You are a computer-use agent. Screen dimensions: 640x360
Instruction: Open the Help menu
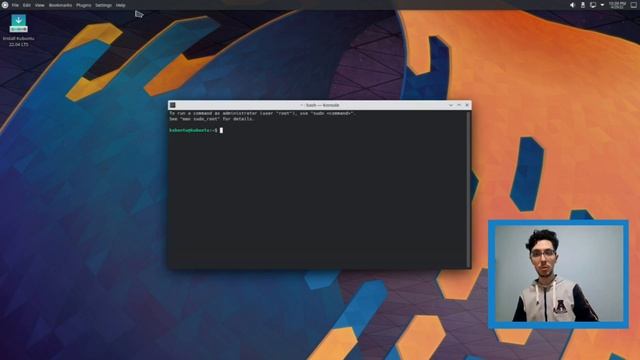click(x=120, y=5)
